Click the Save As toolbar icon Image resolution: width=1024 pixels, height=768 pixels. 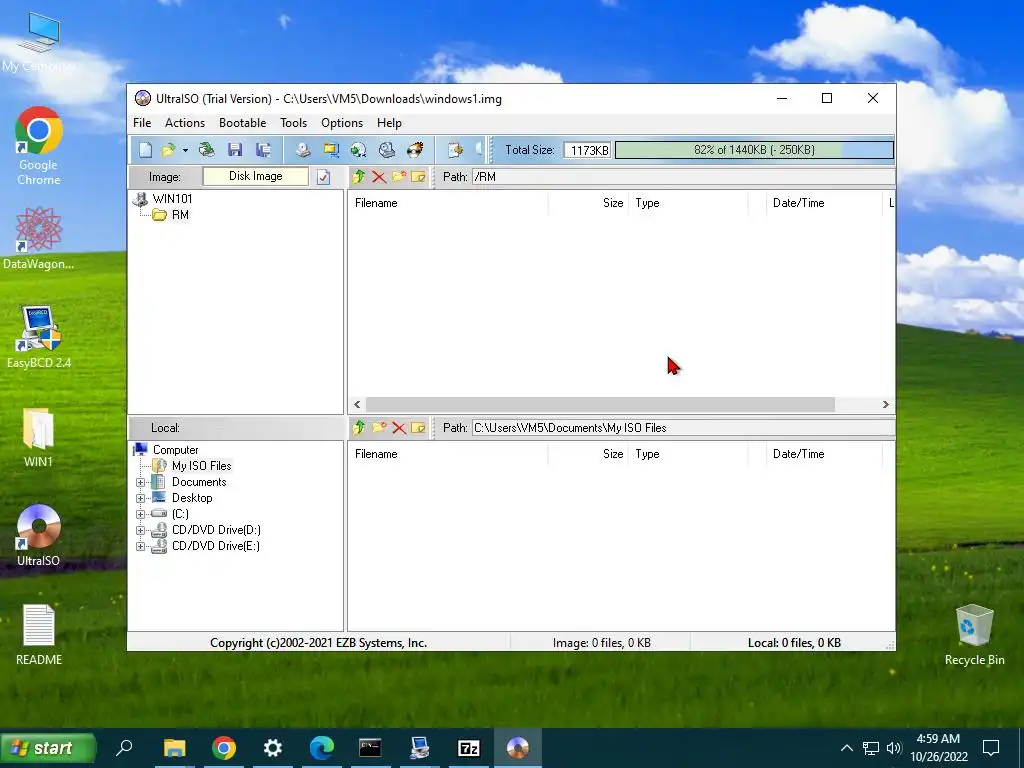pyautogui.click(x=264, y=150)
